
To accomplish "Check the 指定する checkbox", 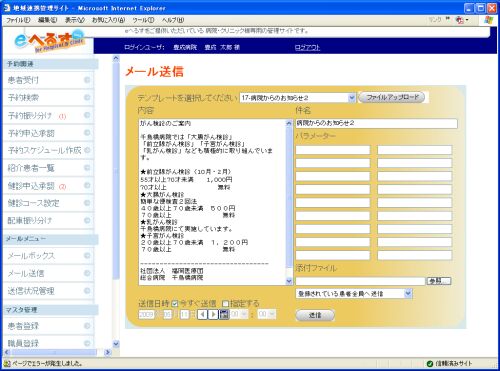I will (225, 304).
